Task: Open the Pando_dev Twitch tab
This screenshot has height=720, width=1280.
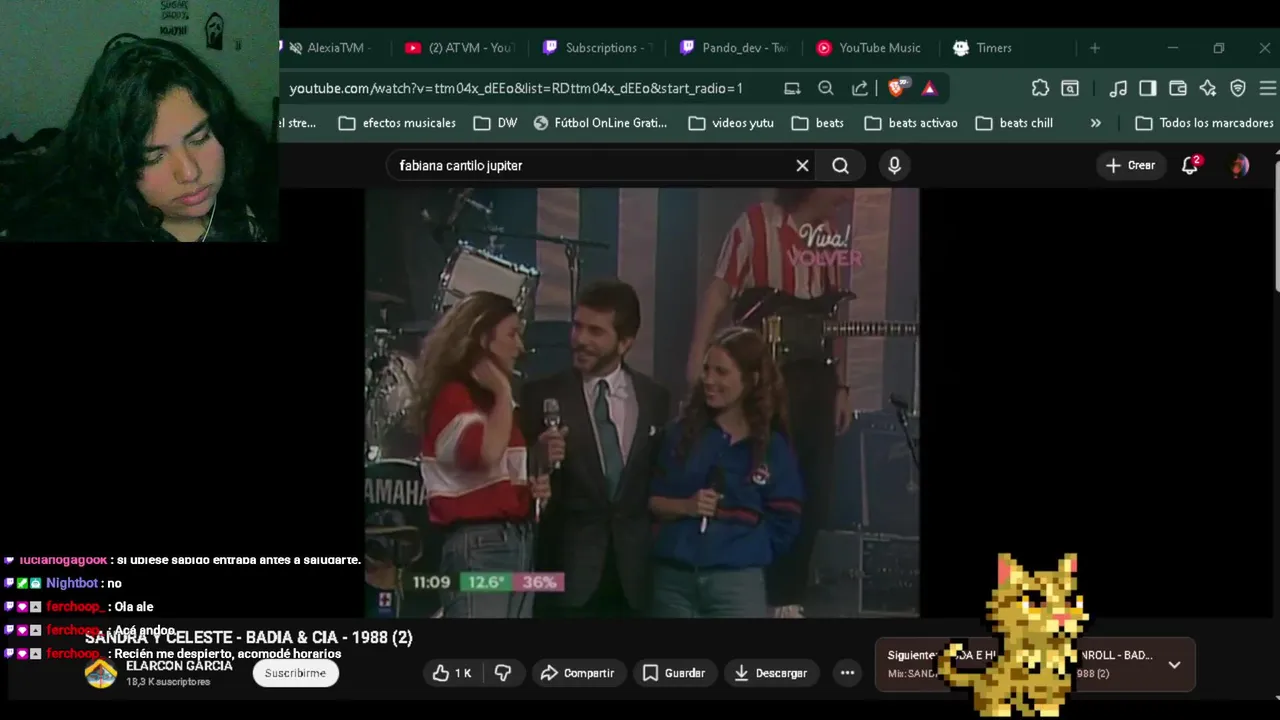Action: coord(734,48)
